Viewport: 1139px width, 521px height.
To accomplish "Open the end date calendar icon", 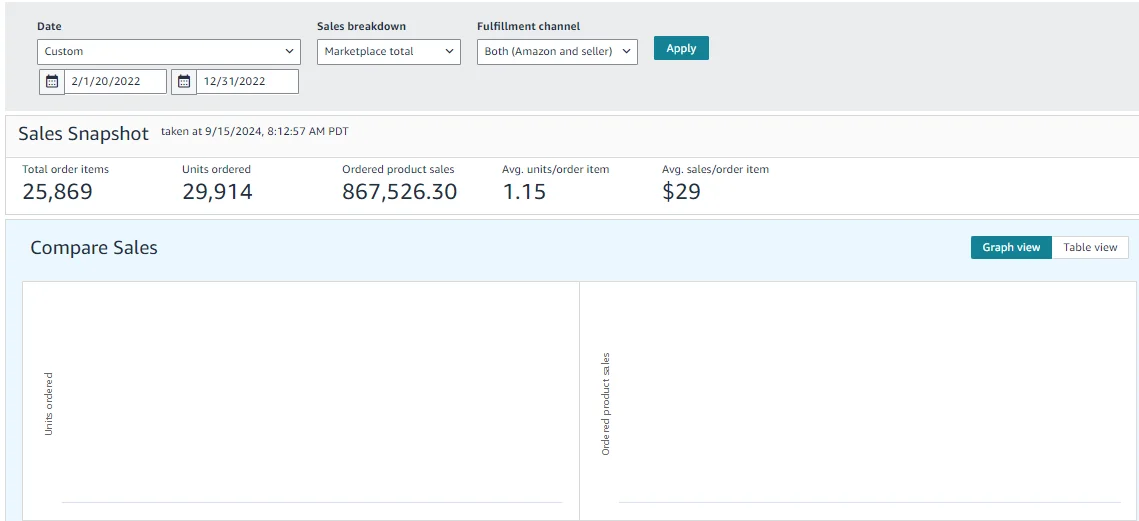I will click(184, 82).
